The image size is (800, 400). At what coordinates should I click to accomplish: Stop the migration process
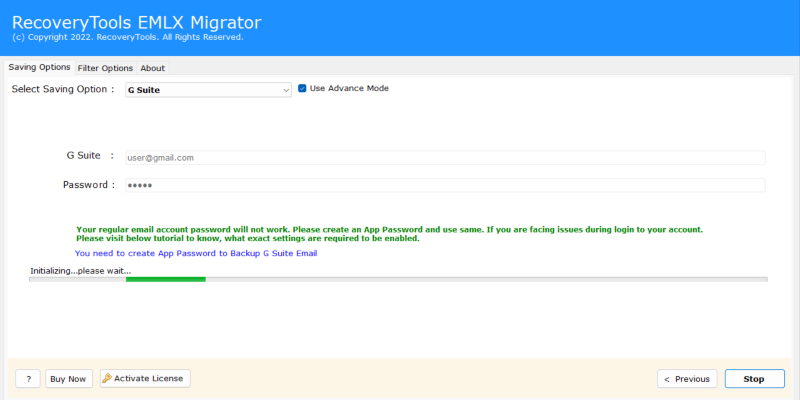(x=755, y=379)
